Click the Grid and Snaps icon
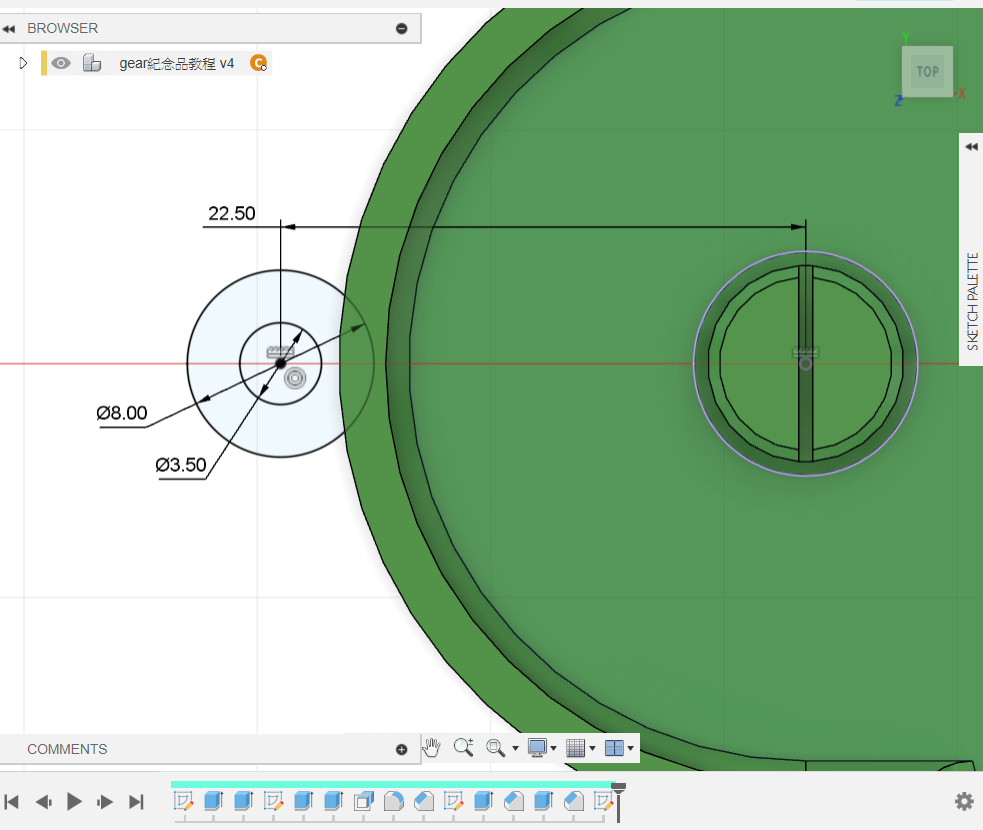983x830 pixels. [574, 747]
